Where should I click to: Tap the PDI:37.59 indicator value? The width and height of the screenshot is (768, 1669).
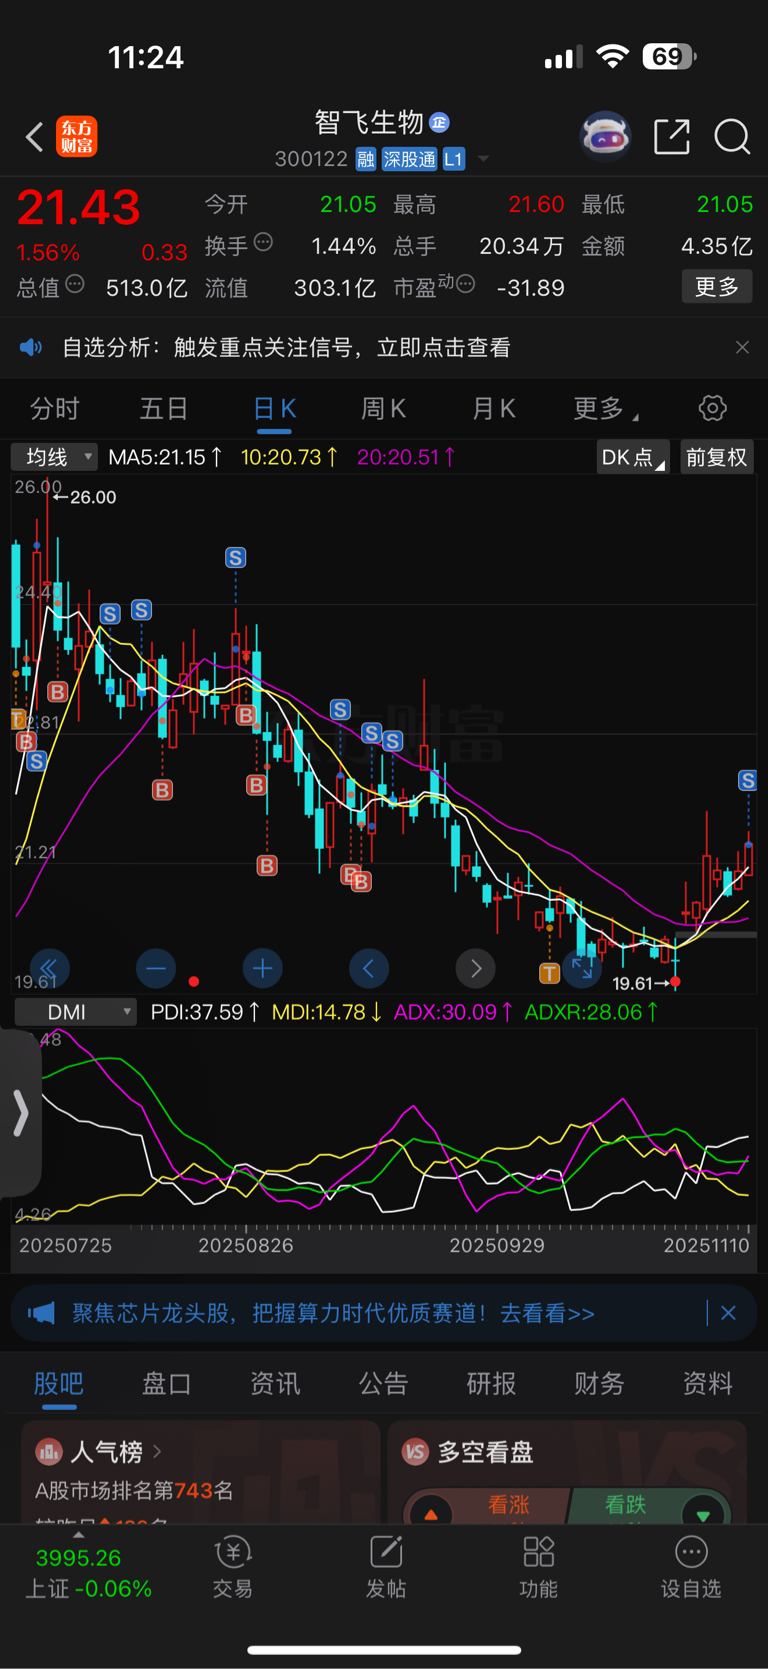click(205, 1012)
